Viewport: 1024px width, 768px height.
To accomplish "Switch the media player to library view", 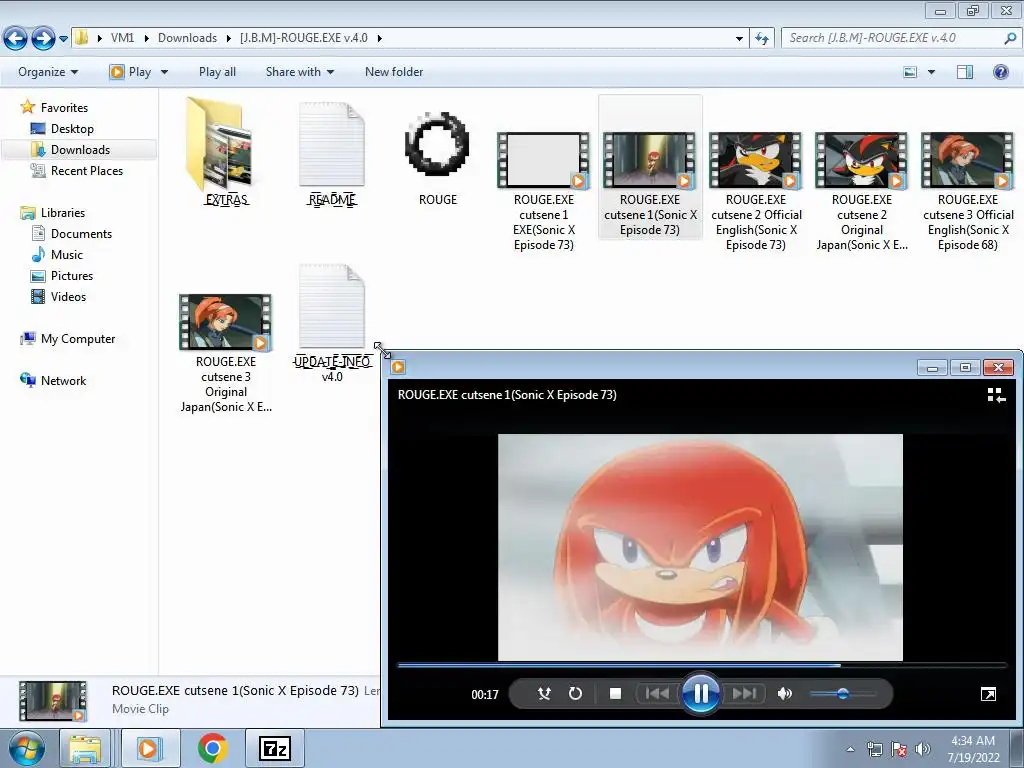I will pyautogui.click(x=996, y=395).
